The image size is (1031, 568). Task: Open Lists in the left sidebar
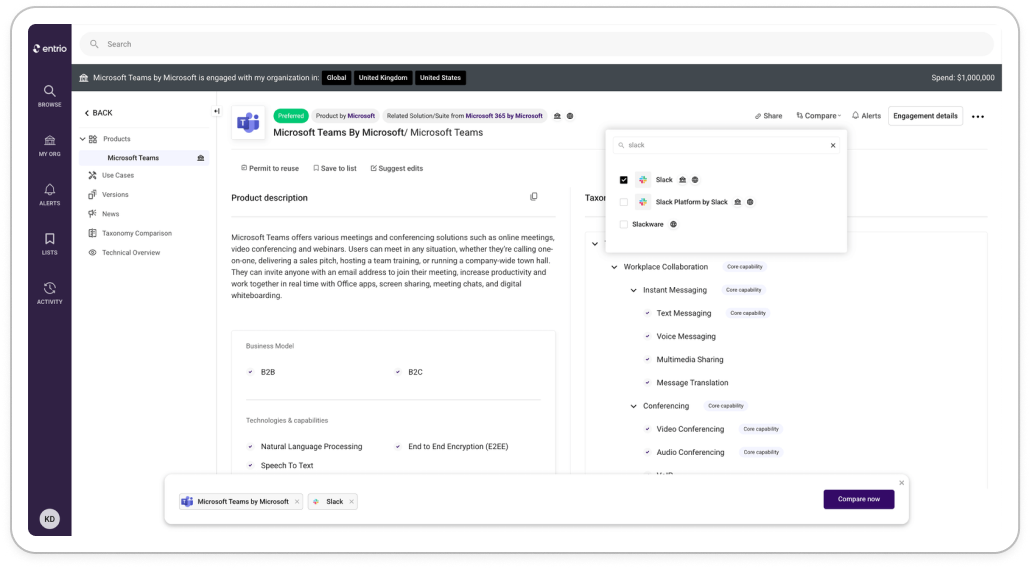click(x=49, y=243)
